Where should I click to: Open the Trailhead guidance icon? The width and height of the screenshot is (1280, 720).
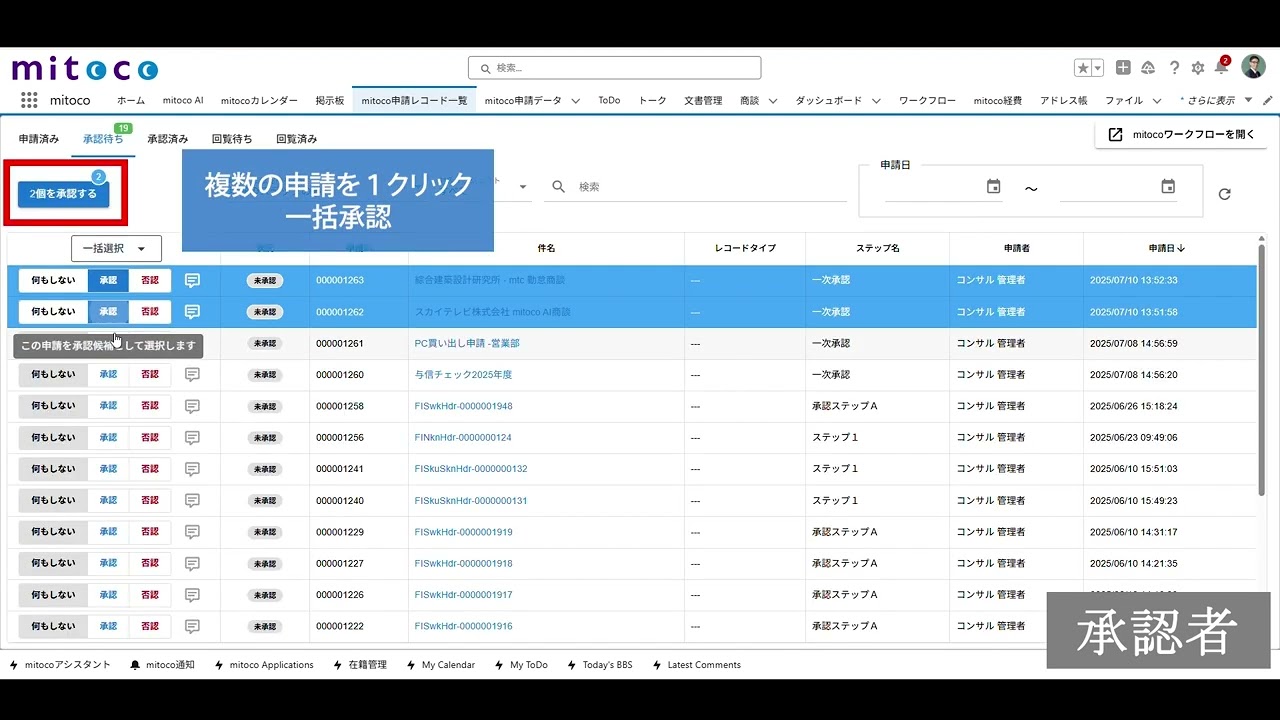pos(1148,68)
